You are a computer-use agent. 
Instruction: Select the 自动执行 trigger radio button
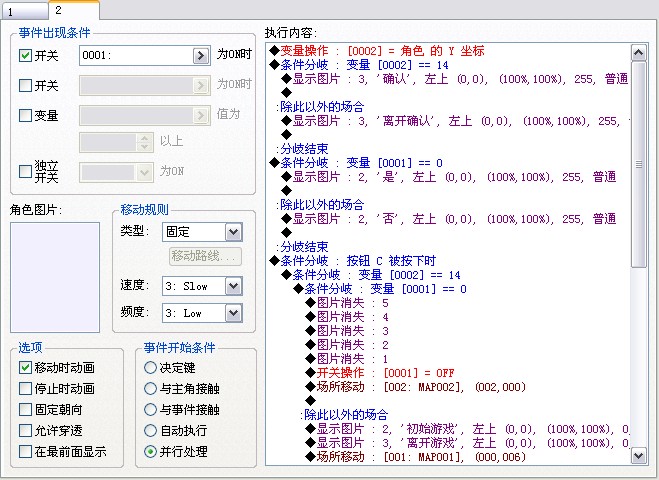[150, 430]
